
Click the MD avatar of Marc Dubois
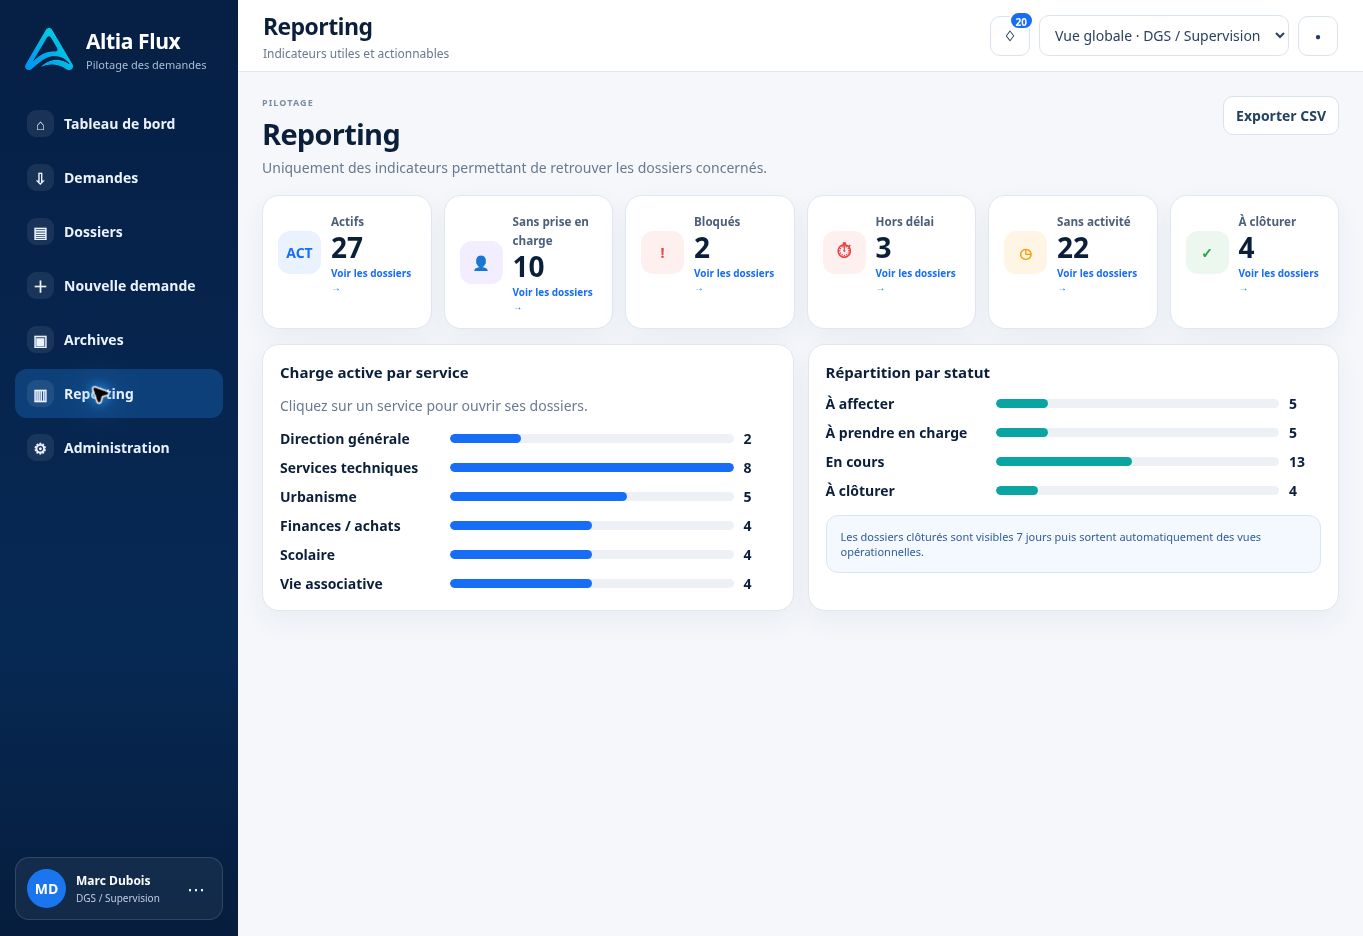(46, 889)
